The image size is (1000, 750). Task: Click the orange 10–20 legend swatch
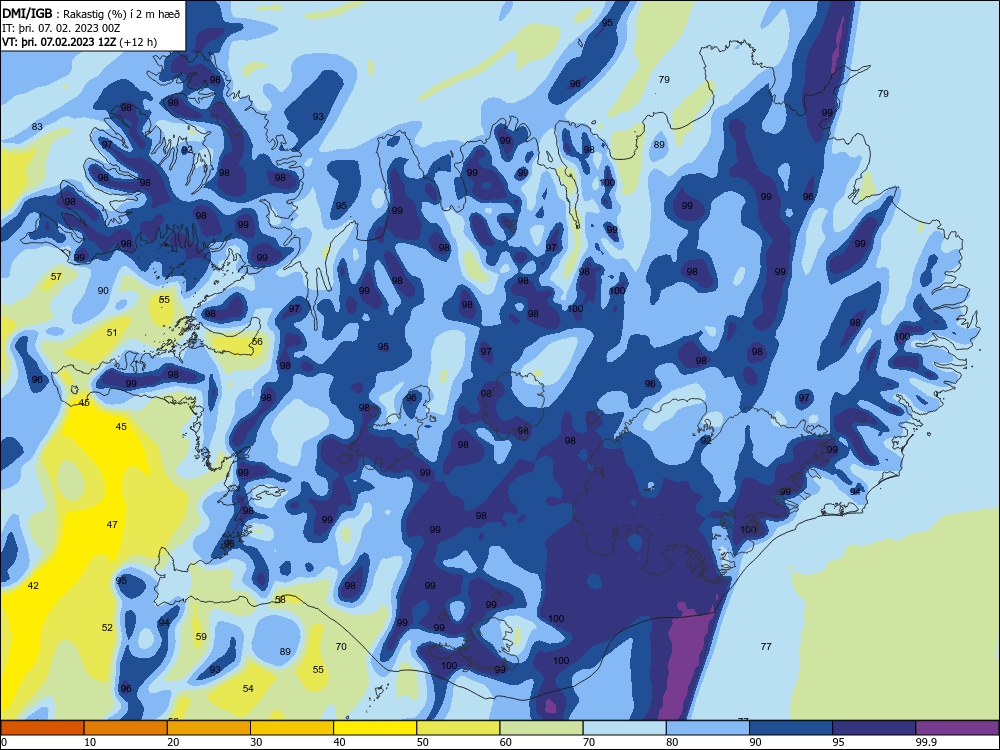coord(126,728)
